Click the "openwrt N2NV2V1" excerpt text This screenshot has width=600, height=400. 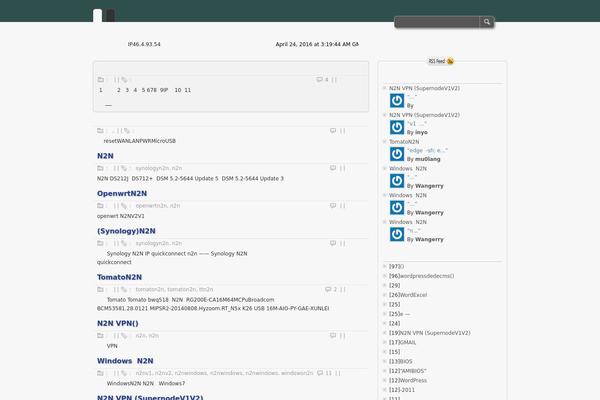coord(121,216)
